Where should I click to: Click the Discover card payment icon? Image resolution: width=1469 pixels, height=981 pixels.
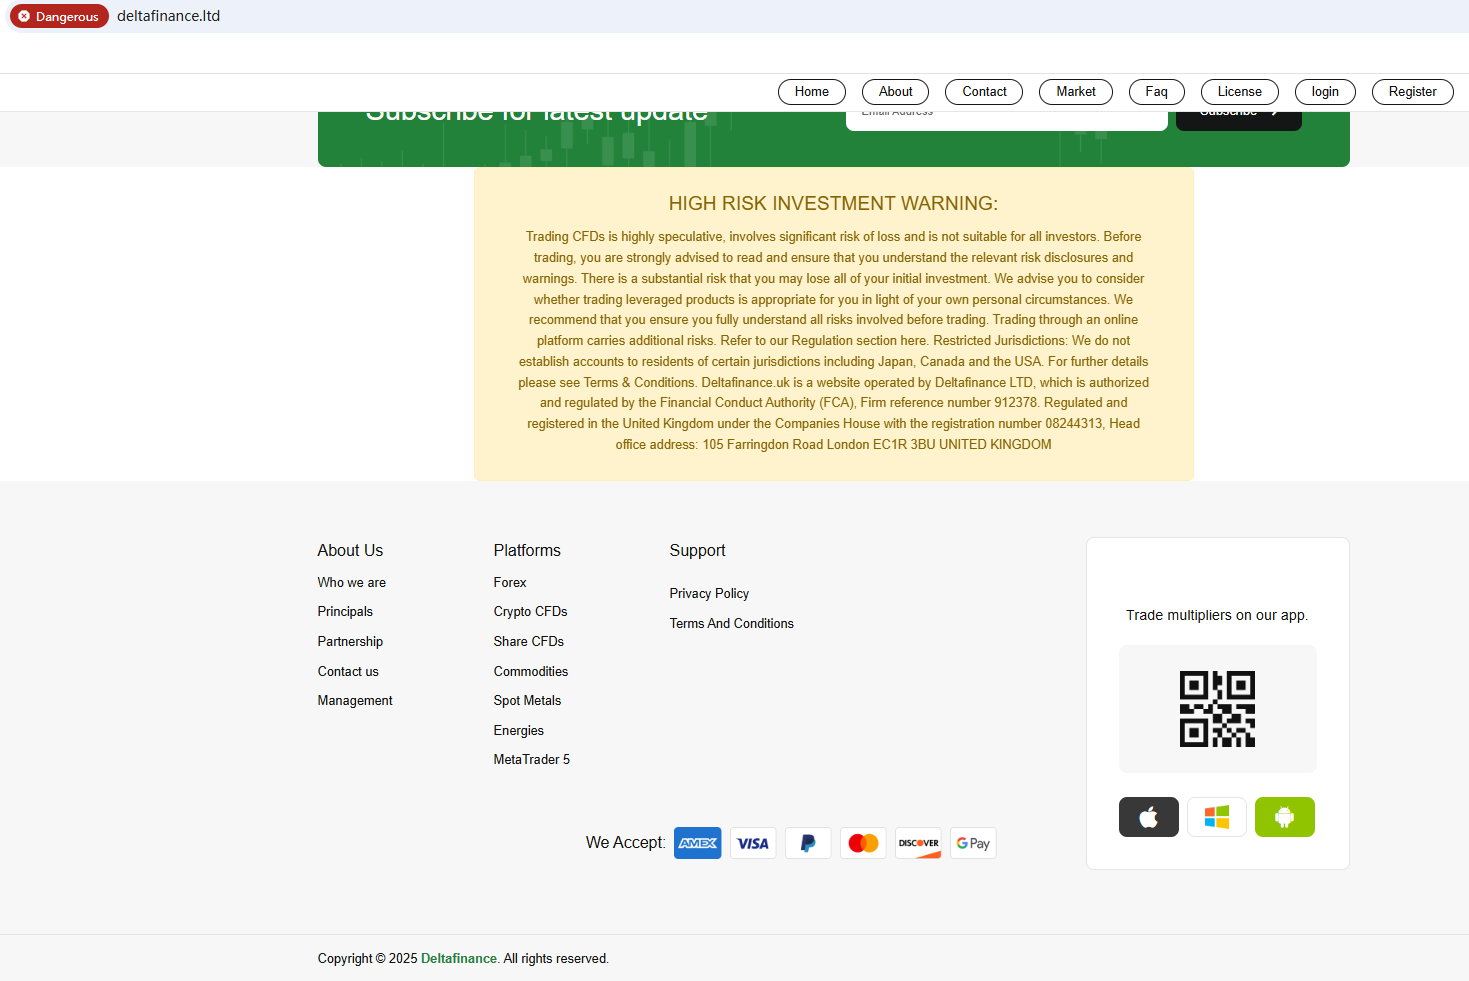(918, 843)
